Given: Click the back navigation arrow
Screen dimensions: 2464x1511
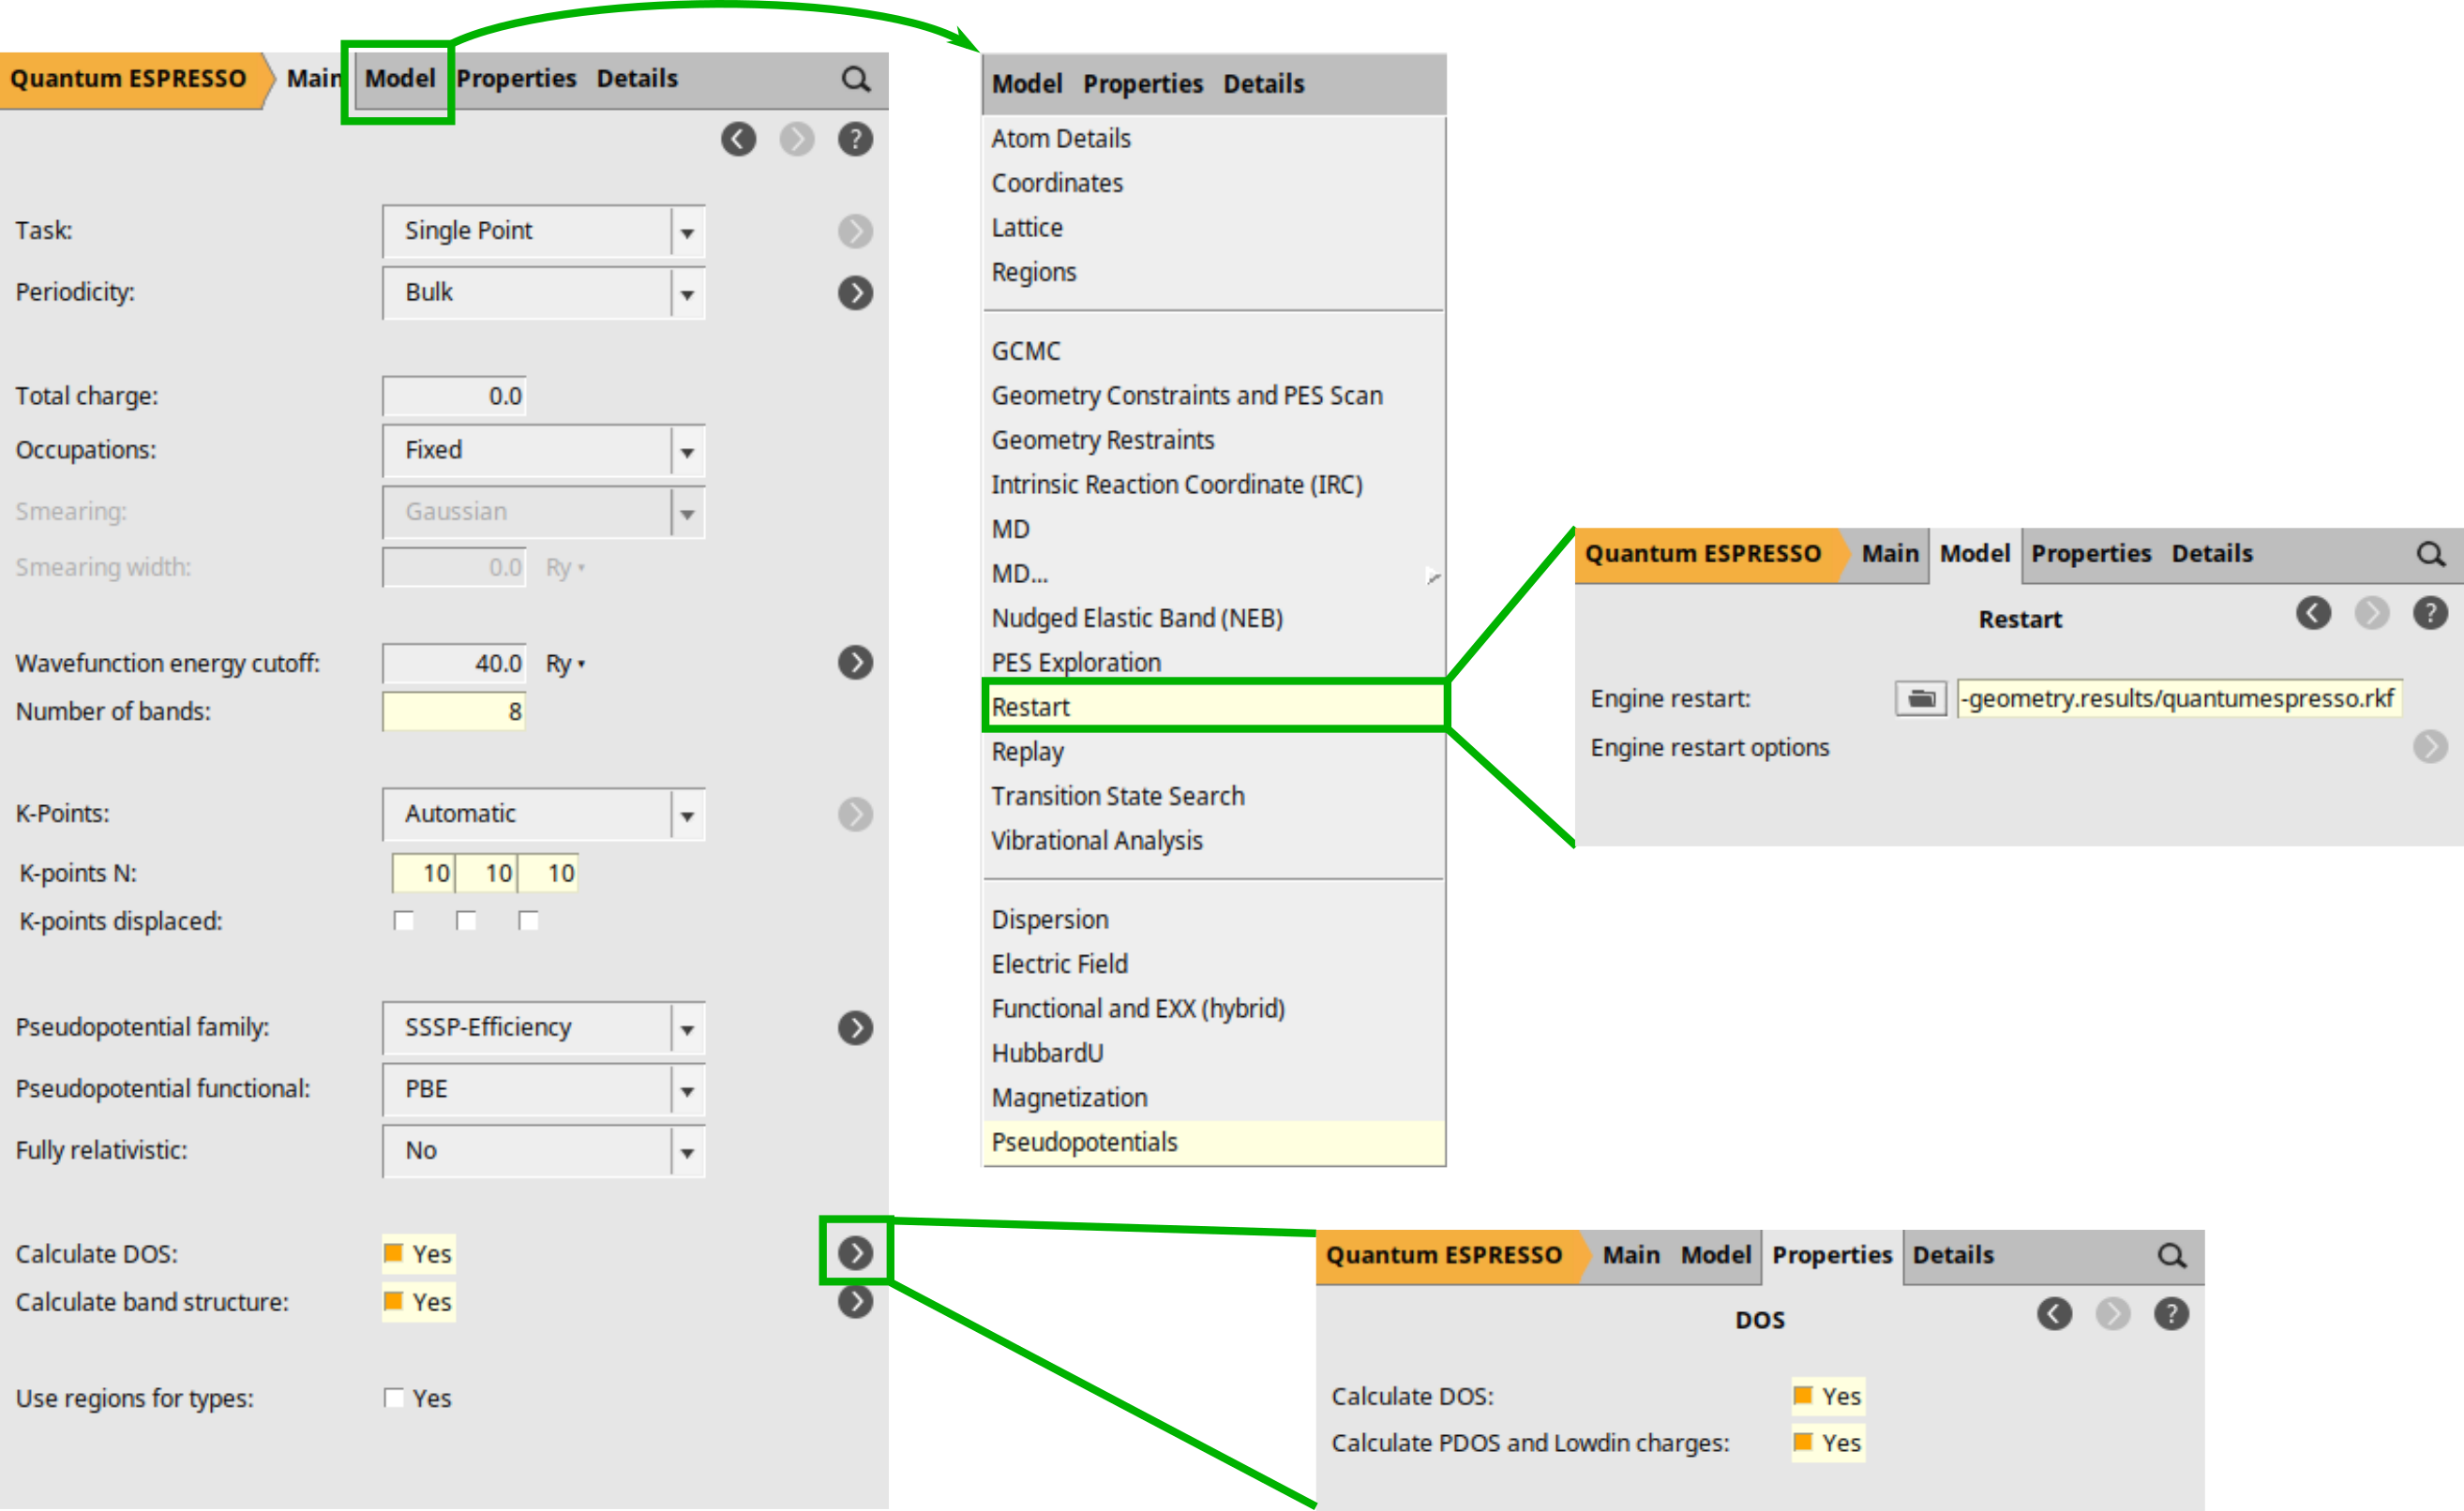Looking at the screenshot, I should point(740,139).
